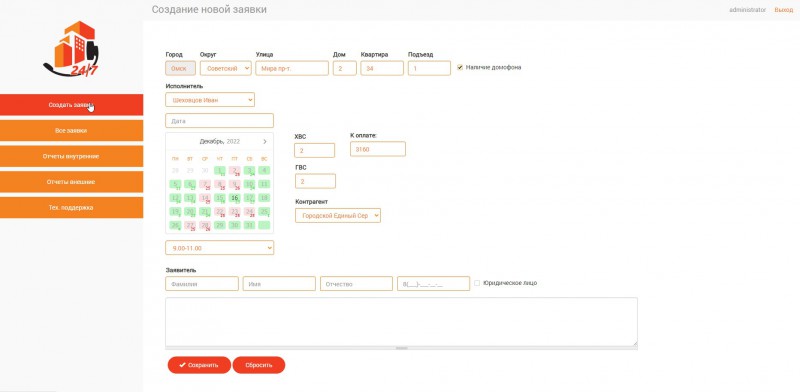Screen dimensions: 800x392
Task: Click the К оплате field
Action: [378, 149]
